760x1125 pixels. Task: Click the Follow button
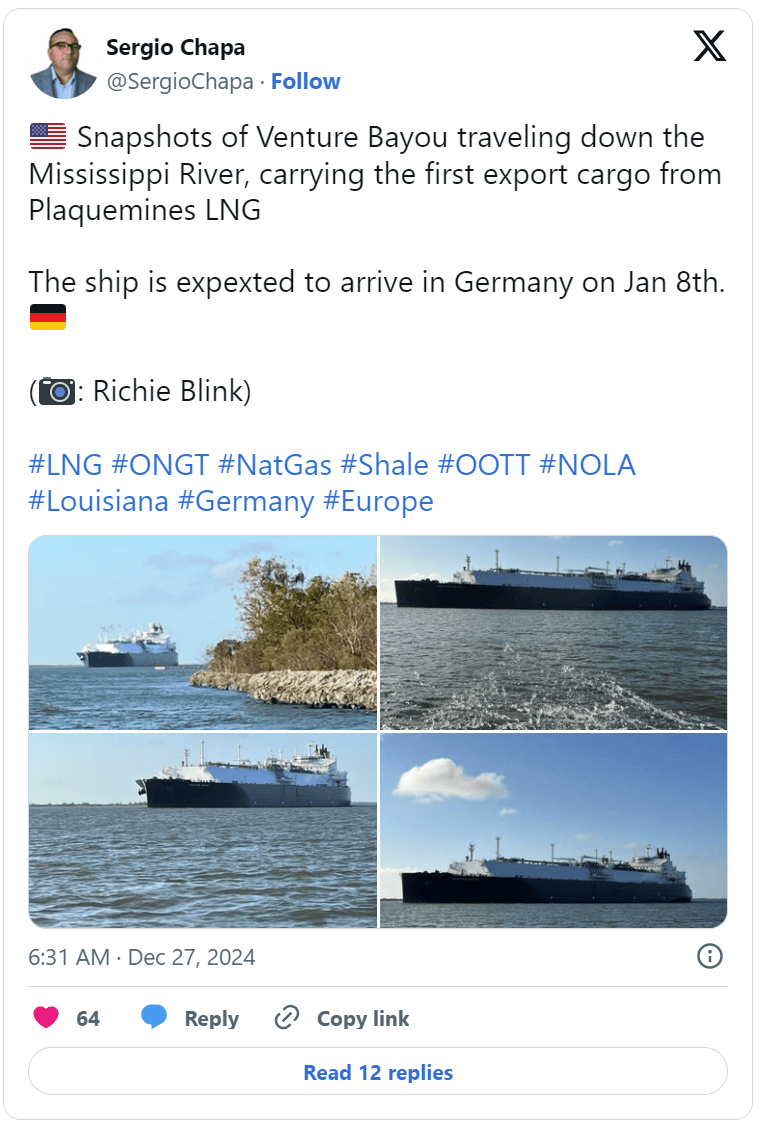tap(306, 81)
